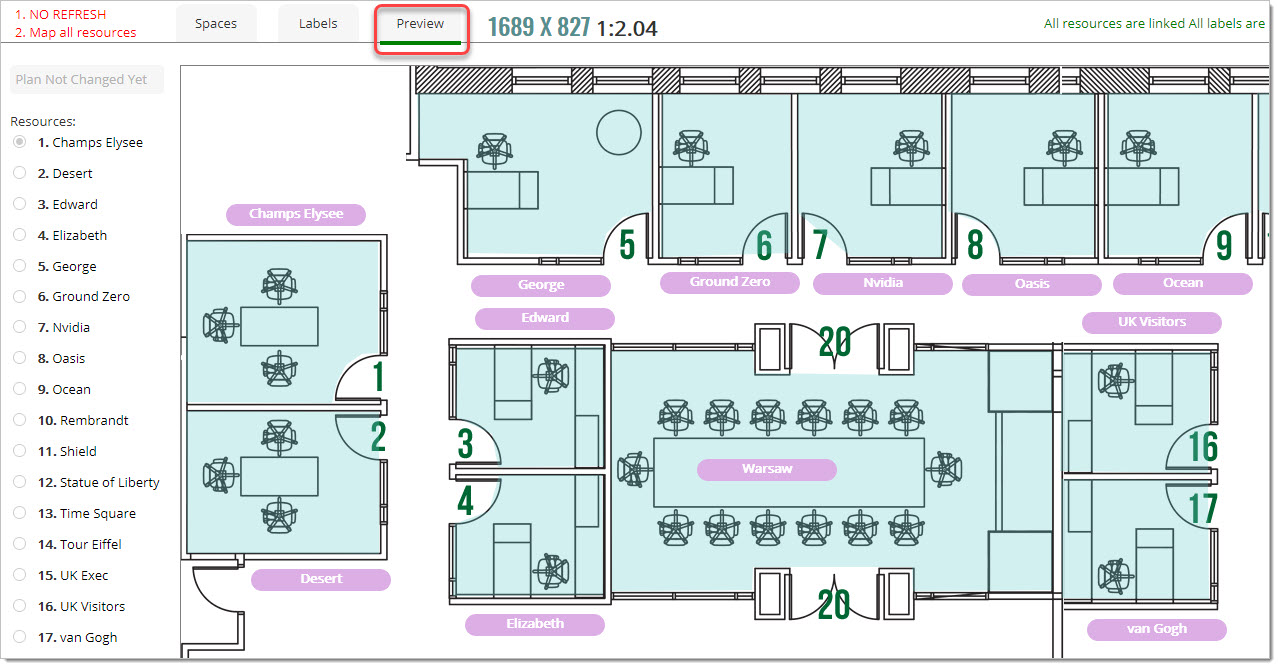Open the Labels tab
Viewport: 1278px width, 667px height.
(318, 24)
